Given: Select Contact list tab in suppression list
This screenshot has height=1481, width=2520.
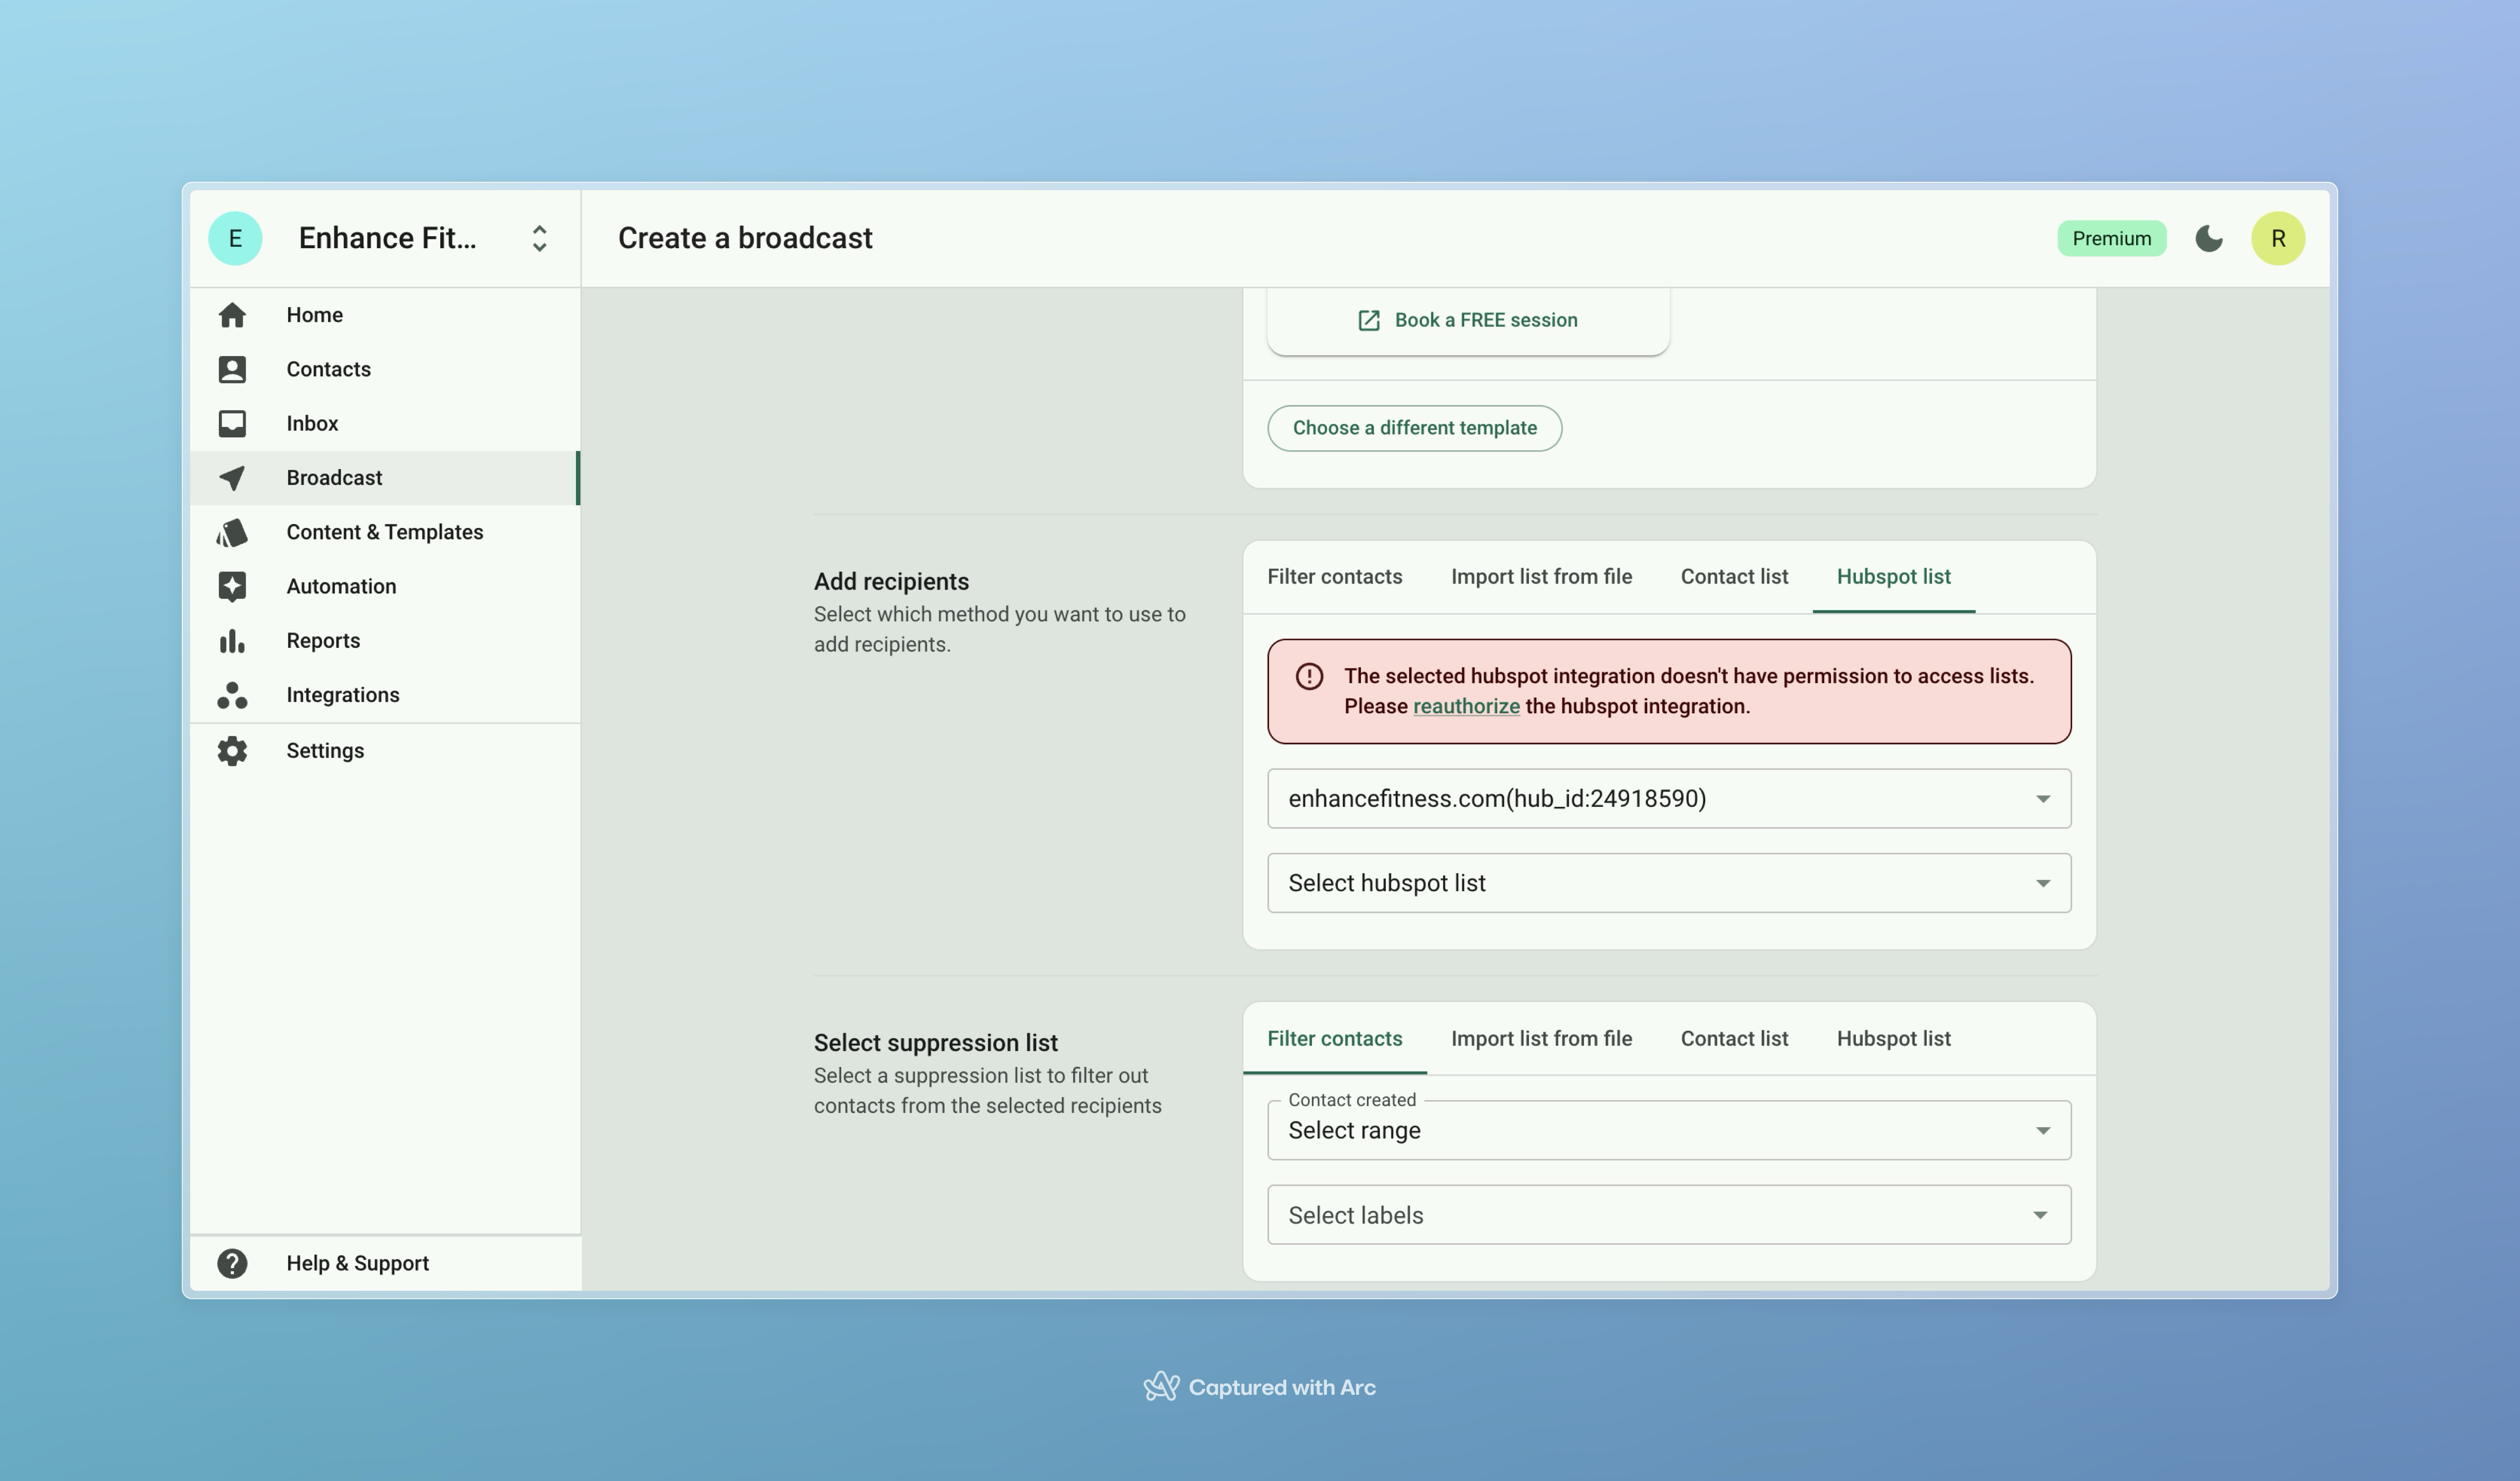Looking at the screenshot, I should 1734,1038.
